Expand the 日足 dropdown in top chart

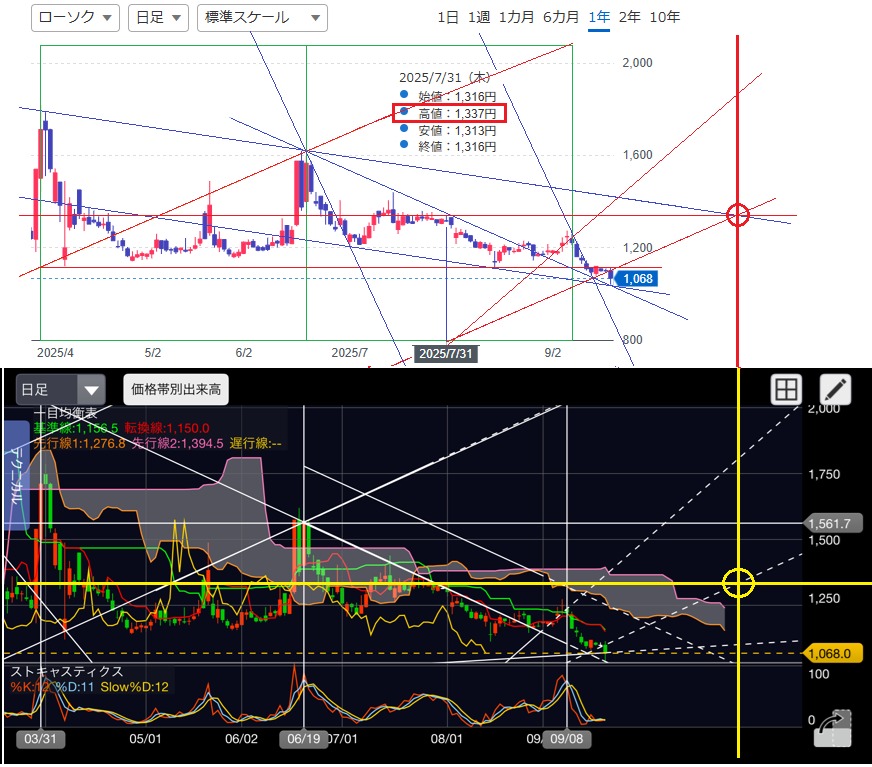point(158,17)
